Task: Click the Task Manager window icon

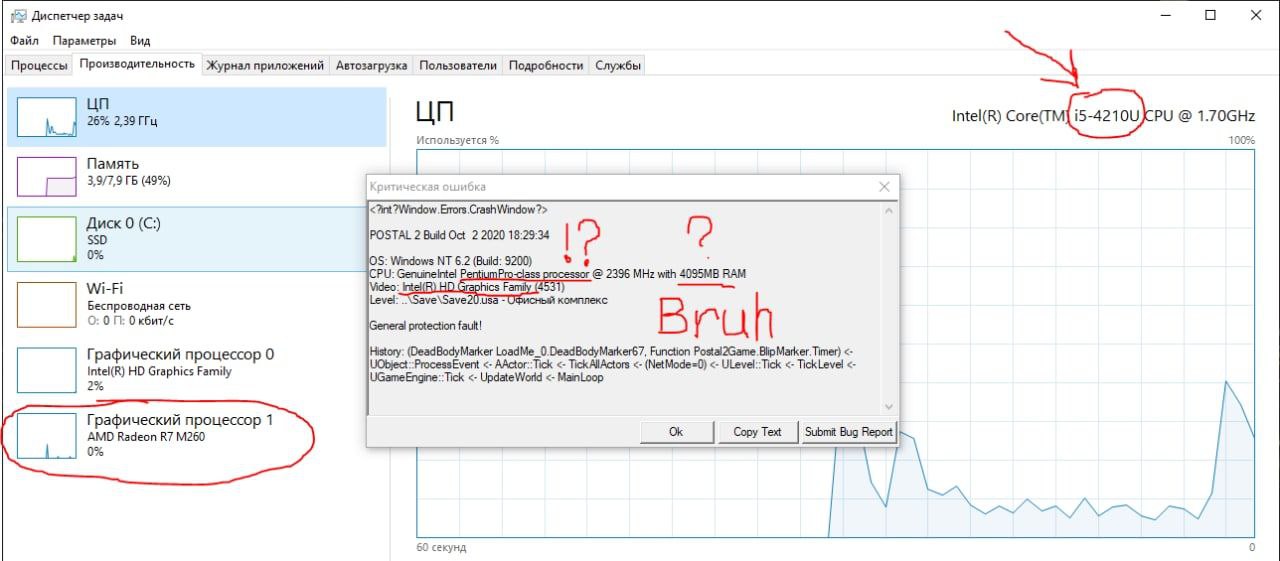Action: click(17, 15)
